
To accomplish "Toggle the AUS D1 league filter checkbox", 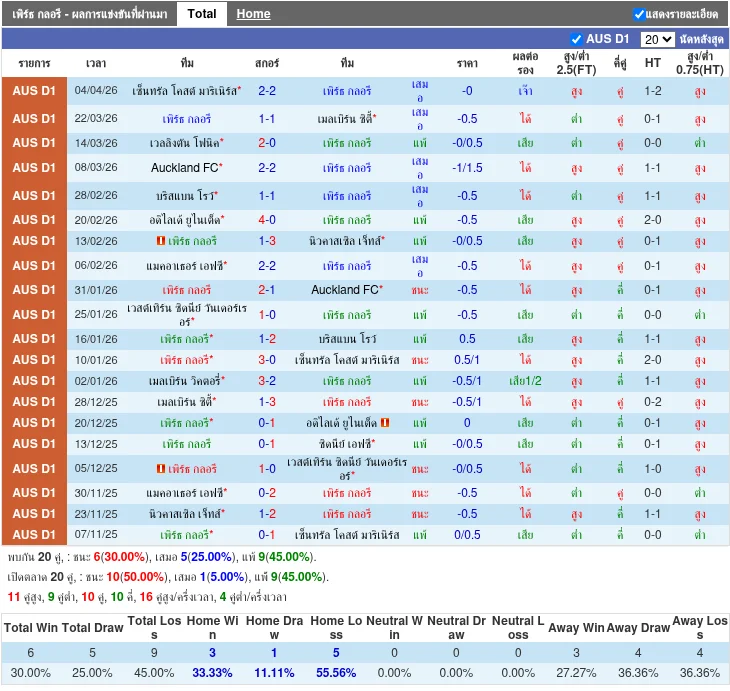I will [x=576, y=39].
